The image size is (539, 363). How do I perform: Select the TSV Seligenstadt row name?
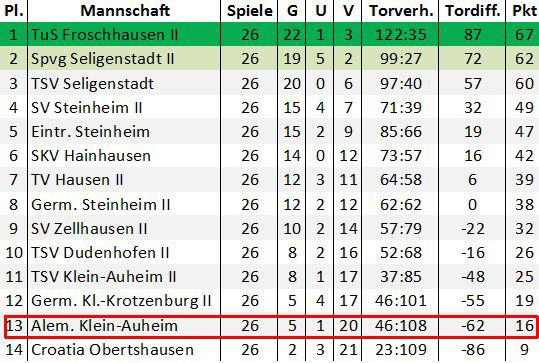(92, 84)
